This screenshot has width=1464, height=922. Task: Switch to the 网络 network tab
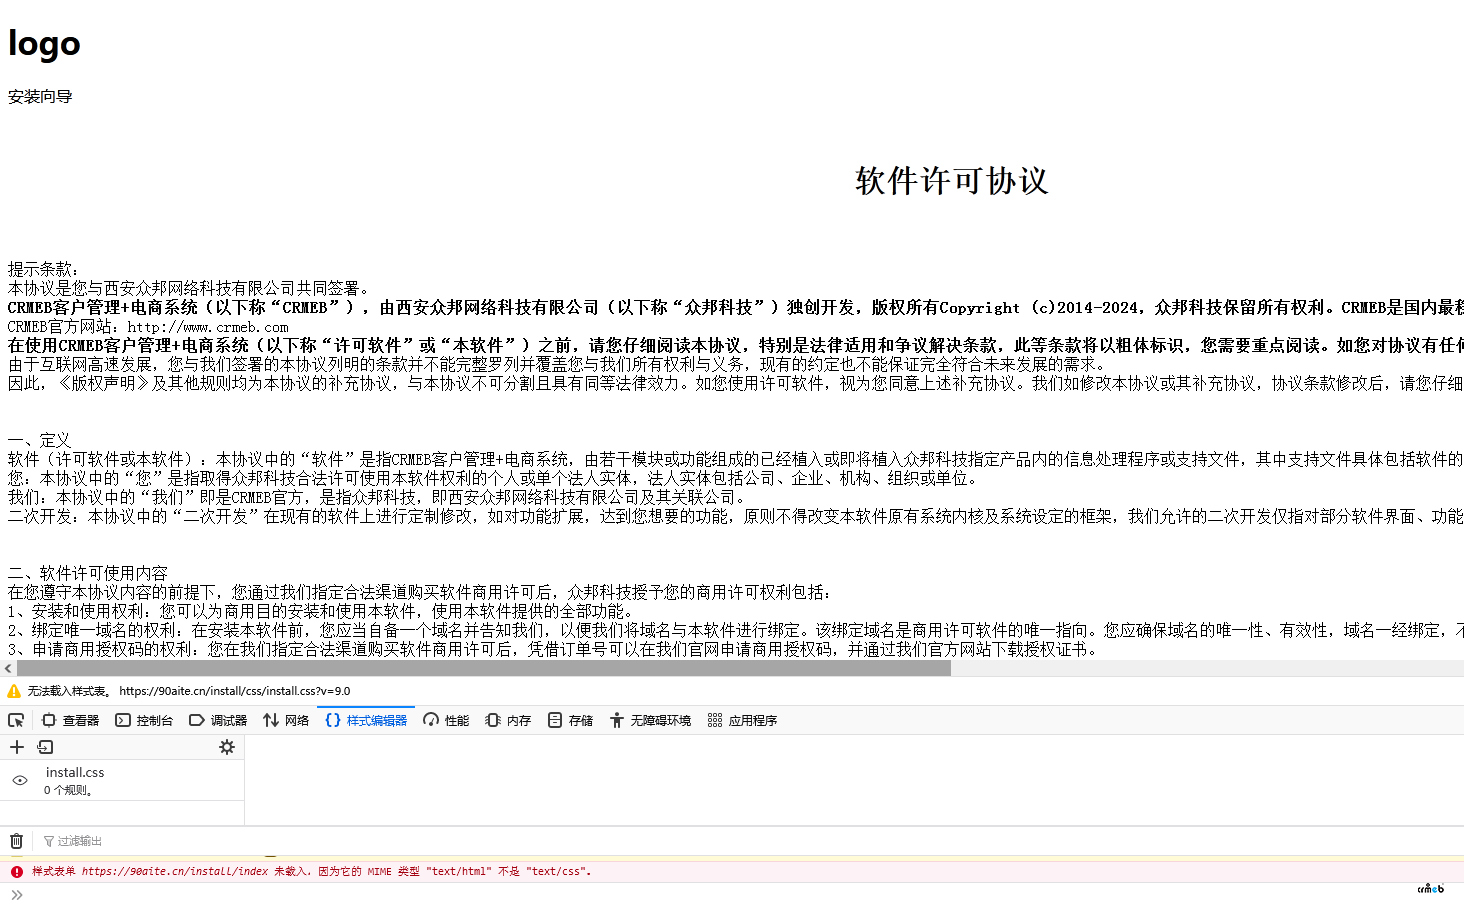point(286,720)
